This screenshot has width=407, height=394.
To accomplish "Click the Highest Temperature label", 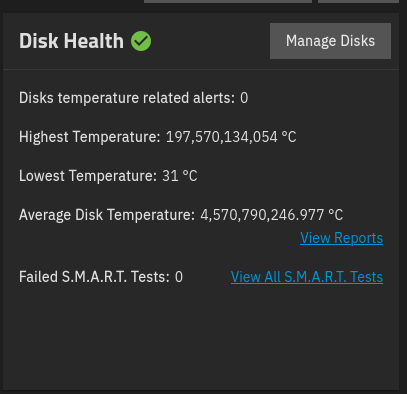I will pos(89,137).
